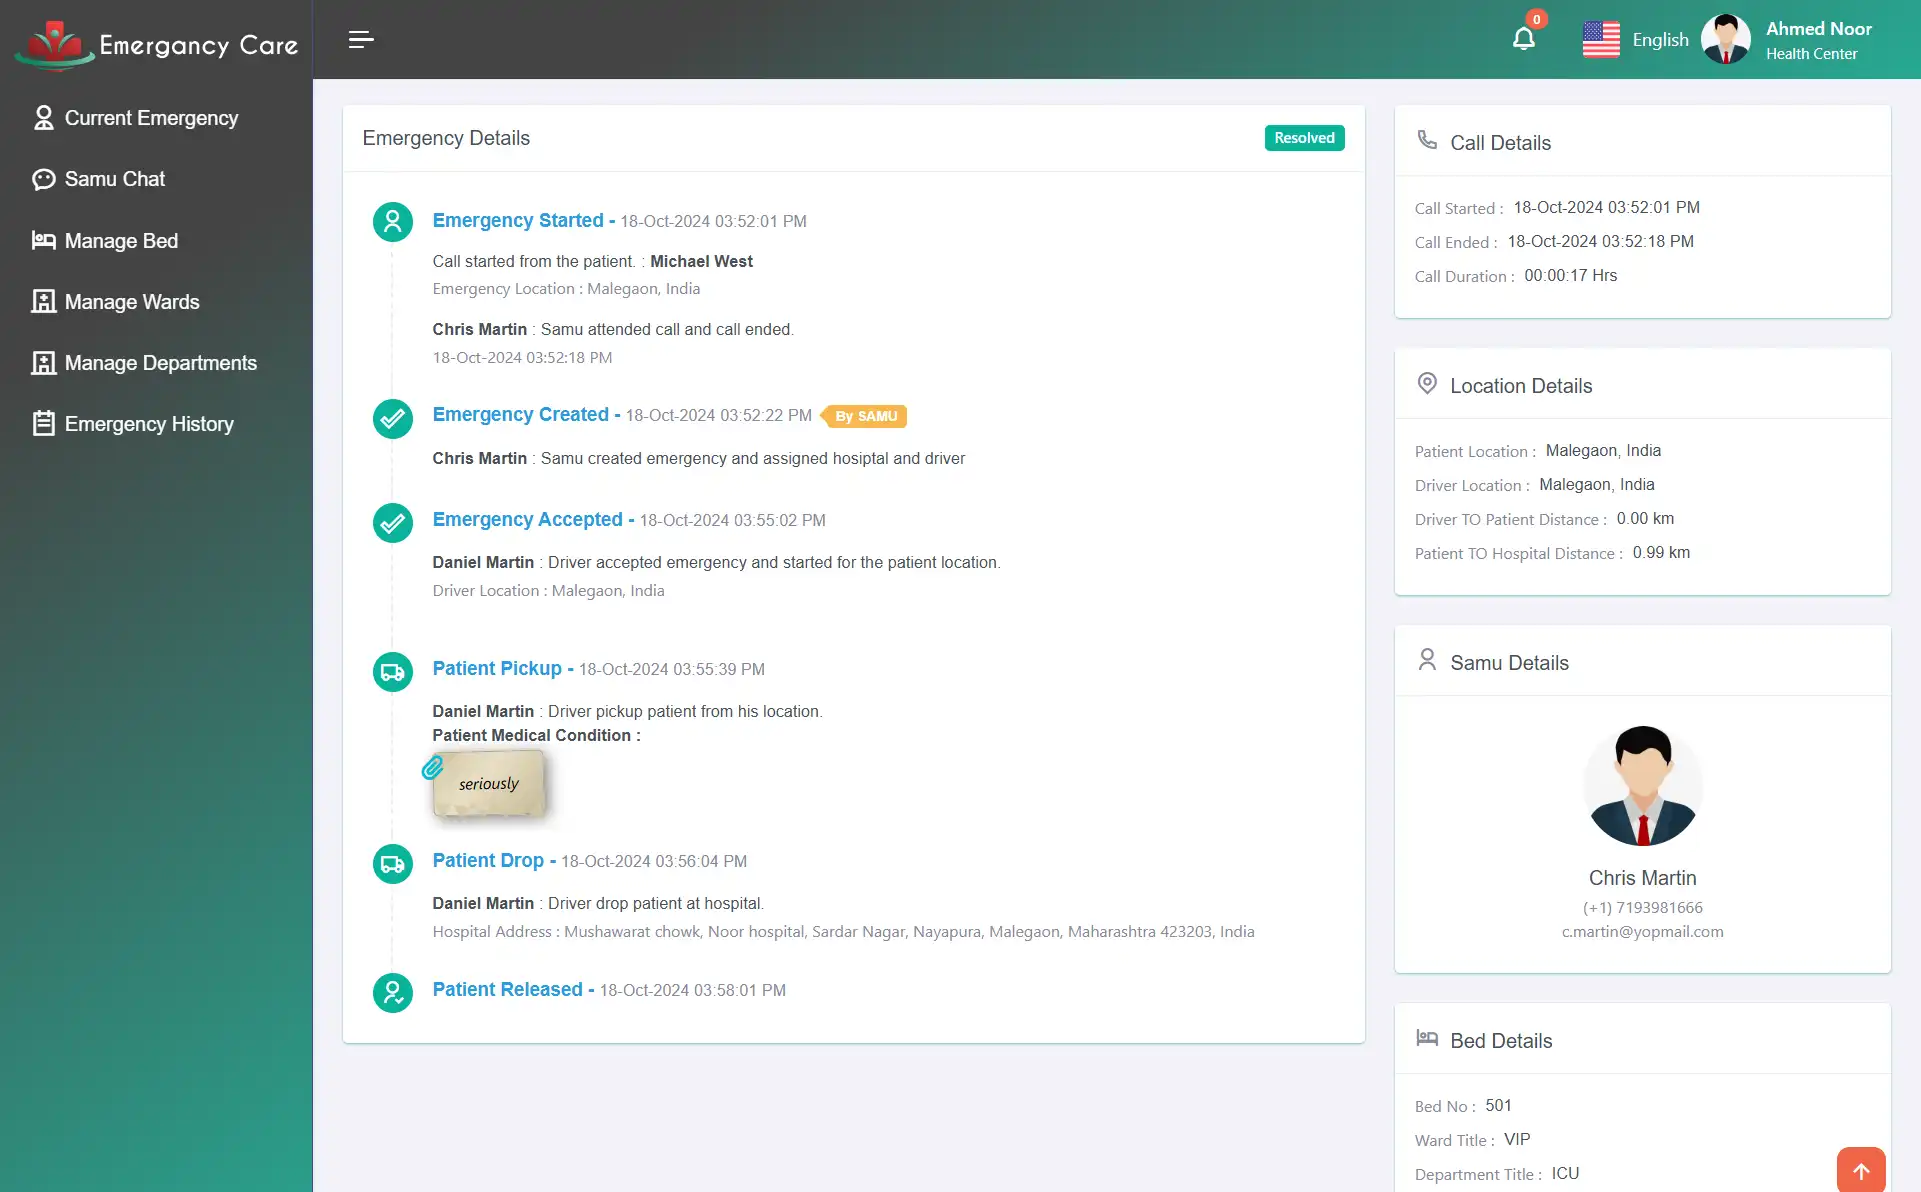Image resolution: width=1921 pixels, height=1192 pixels.
Task: Toggle the sidebar hamburger menu icon
Action: pyautogui.click(x=361, y=39)
